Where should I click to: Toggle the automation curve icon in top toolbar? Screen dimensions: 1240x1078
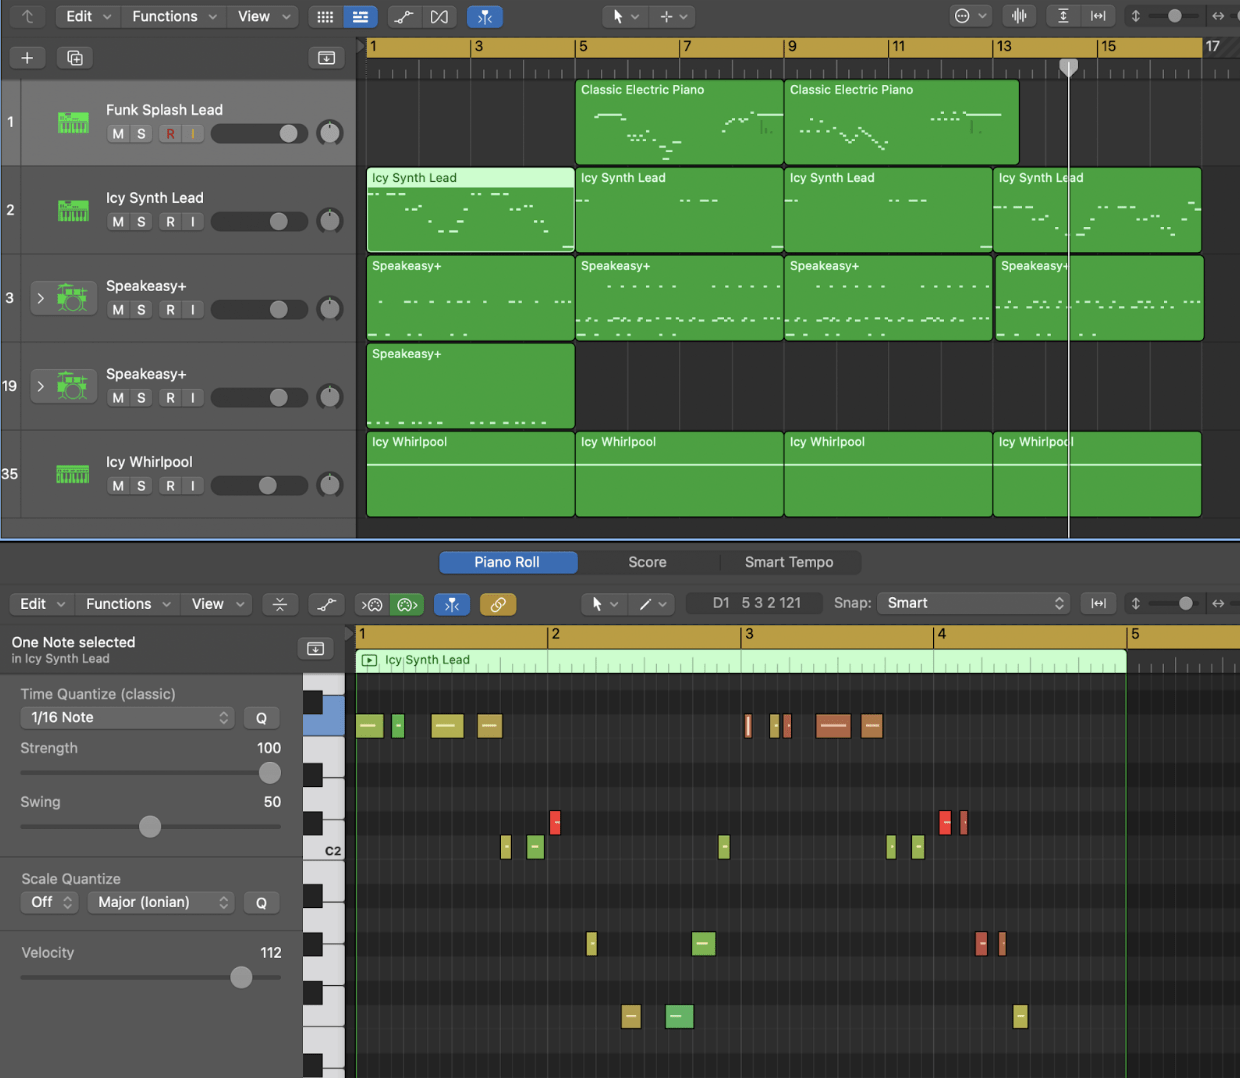403,17
